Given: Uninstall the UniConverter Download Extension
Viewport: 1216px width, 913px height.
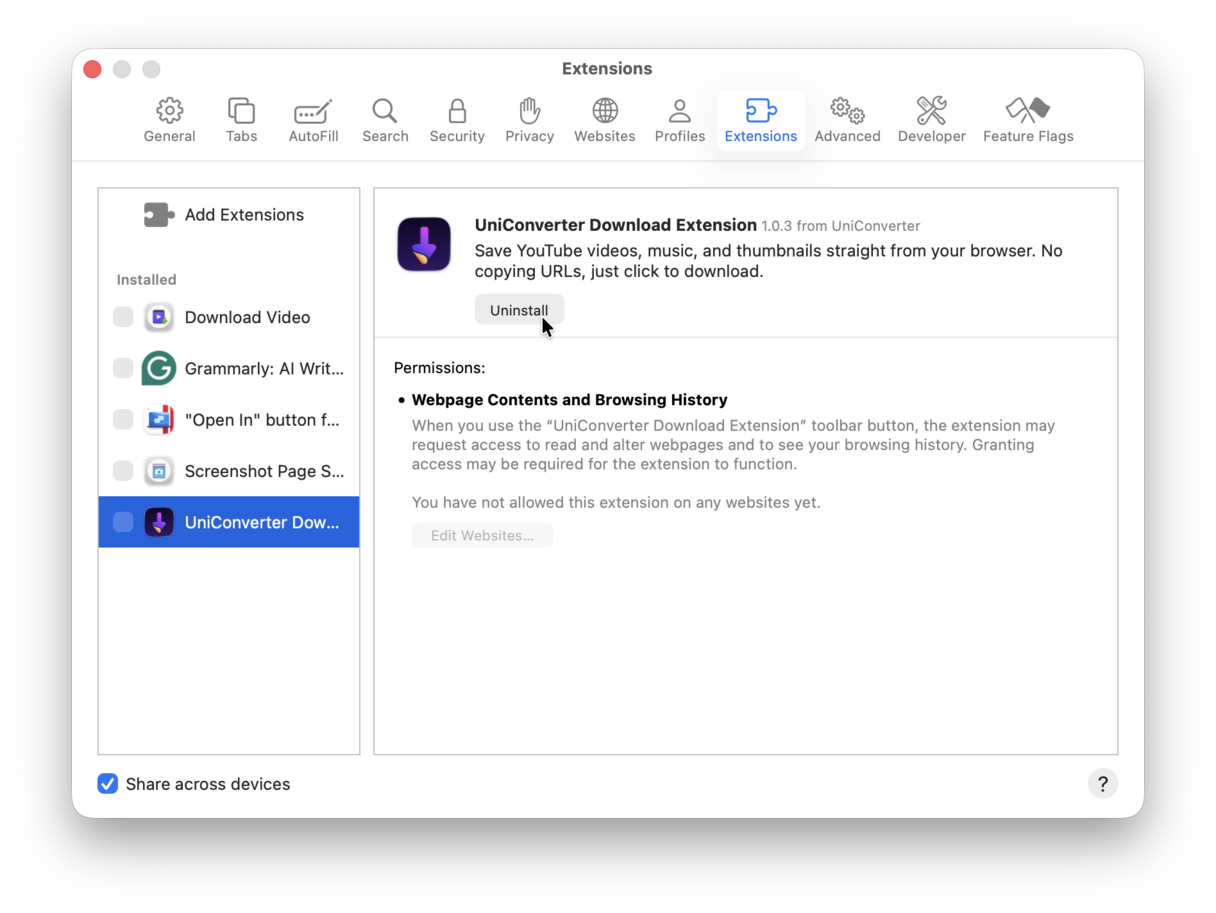Looking at the screenshot, I should (519, 310).
